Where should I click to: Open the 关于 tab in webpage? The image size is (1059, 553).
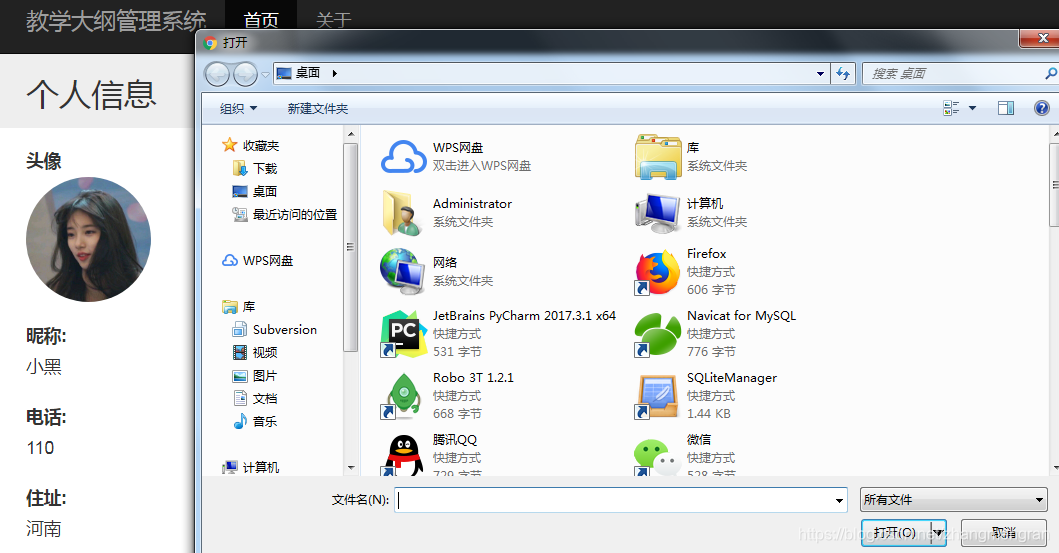point(334,20)
